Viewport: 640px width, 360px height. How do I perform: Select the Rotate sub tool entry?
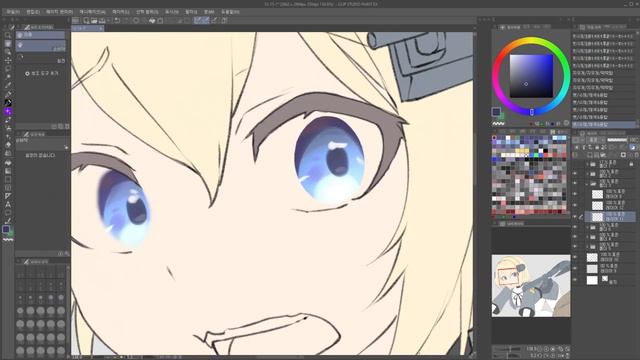tap(40, 60)
